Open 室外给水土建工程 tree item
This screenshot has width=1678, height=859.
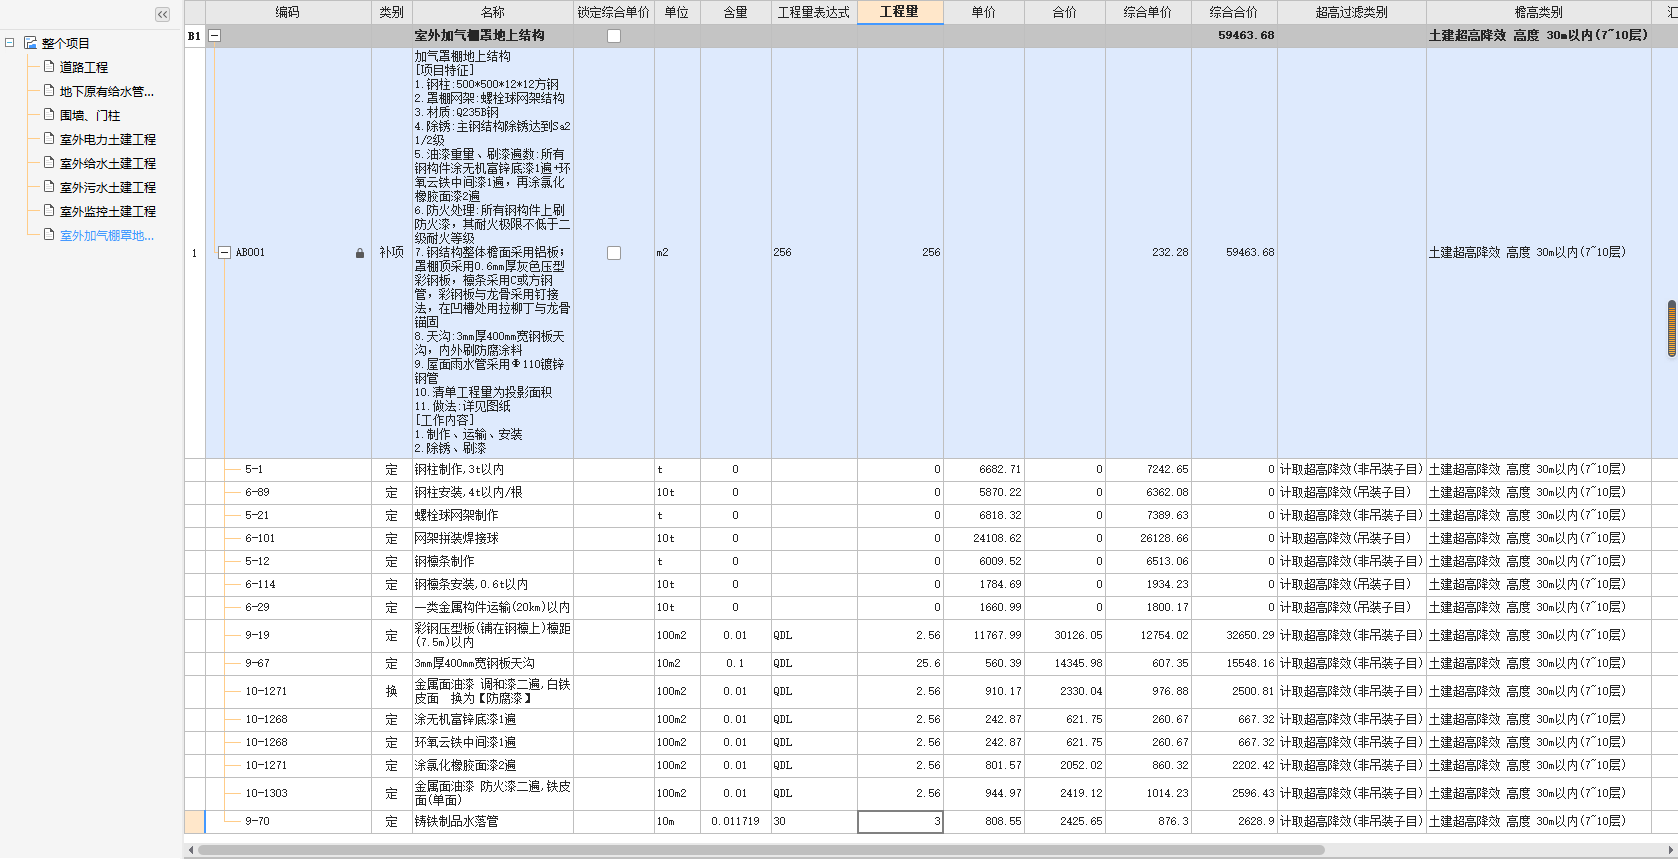(108, 163)
